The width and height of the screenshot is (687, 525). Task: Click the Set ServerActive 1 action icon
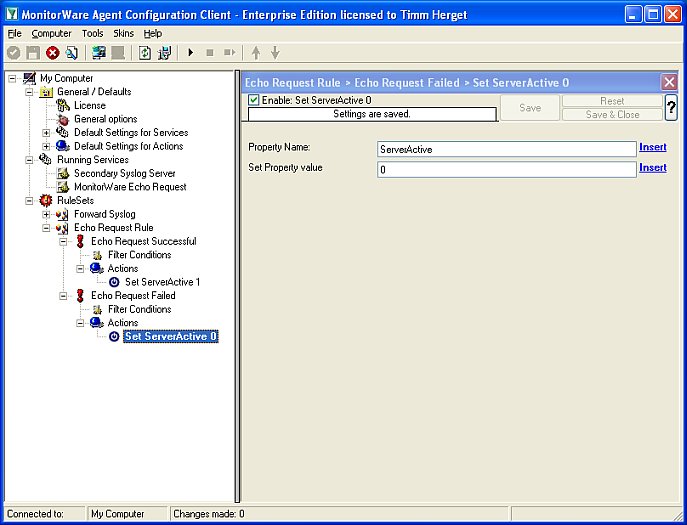114,282
